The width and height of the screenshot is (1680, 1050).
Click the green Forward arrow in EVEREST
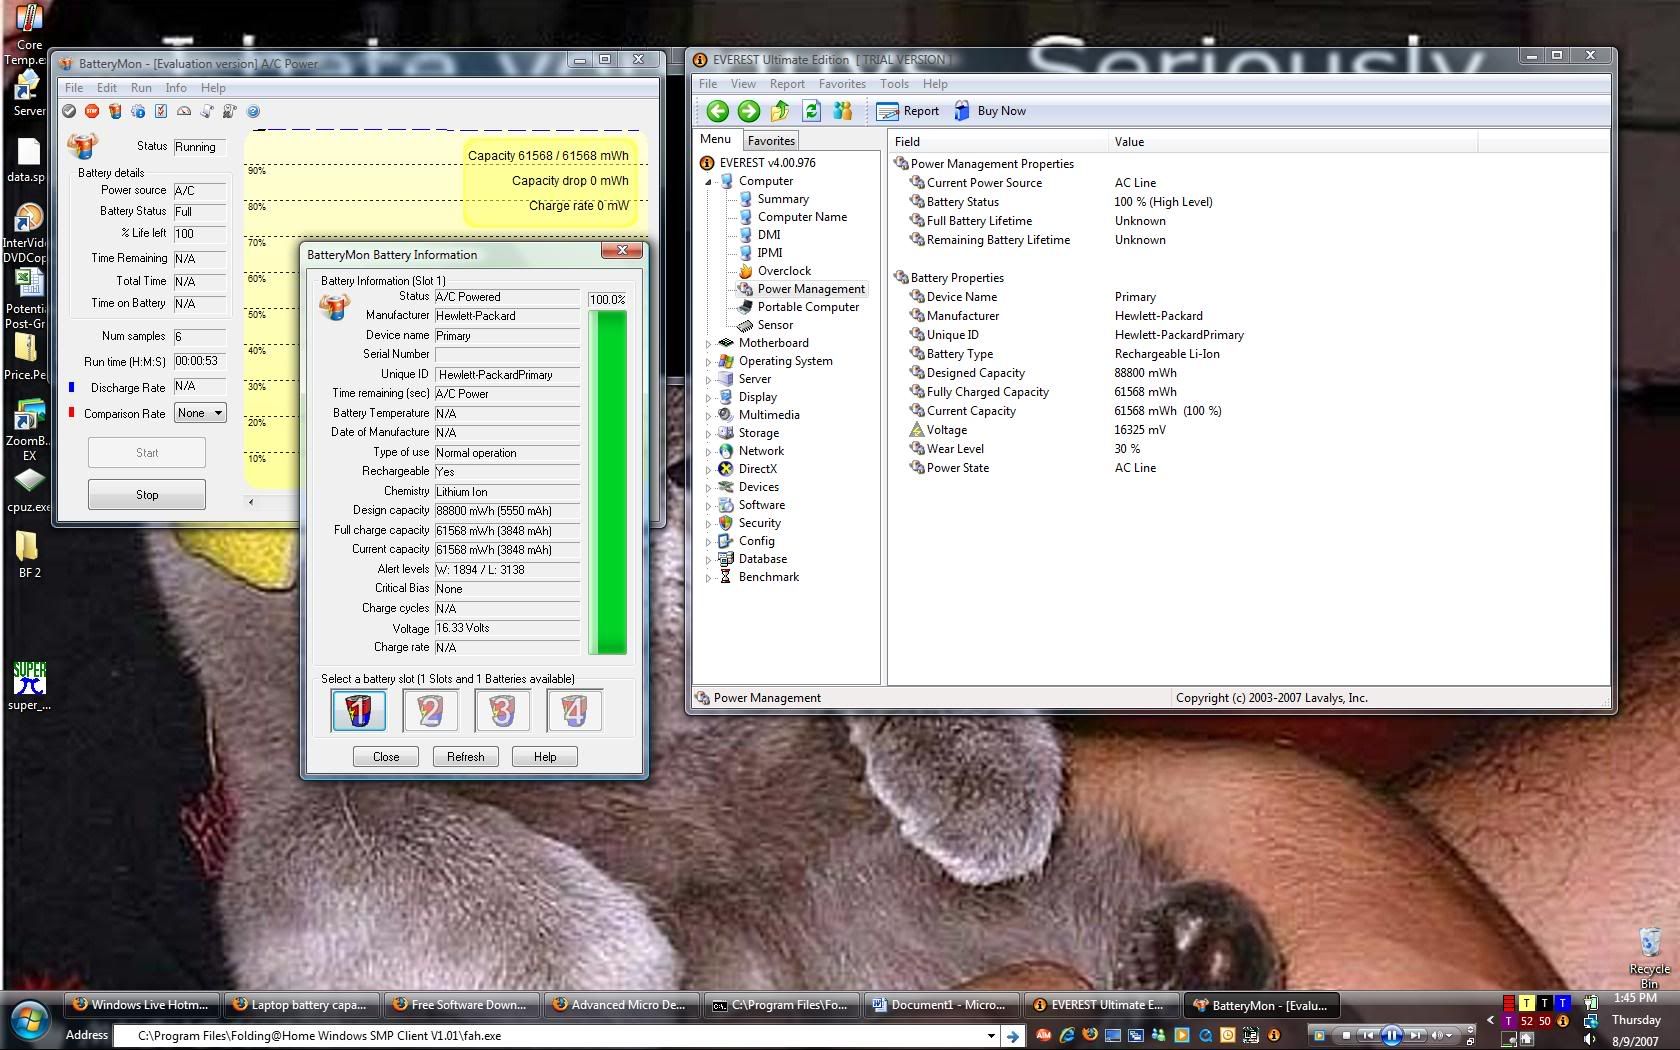748,111
